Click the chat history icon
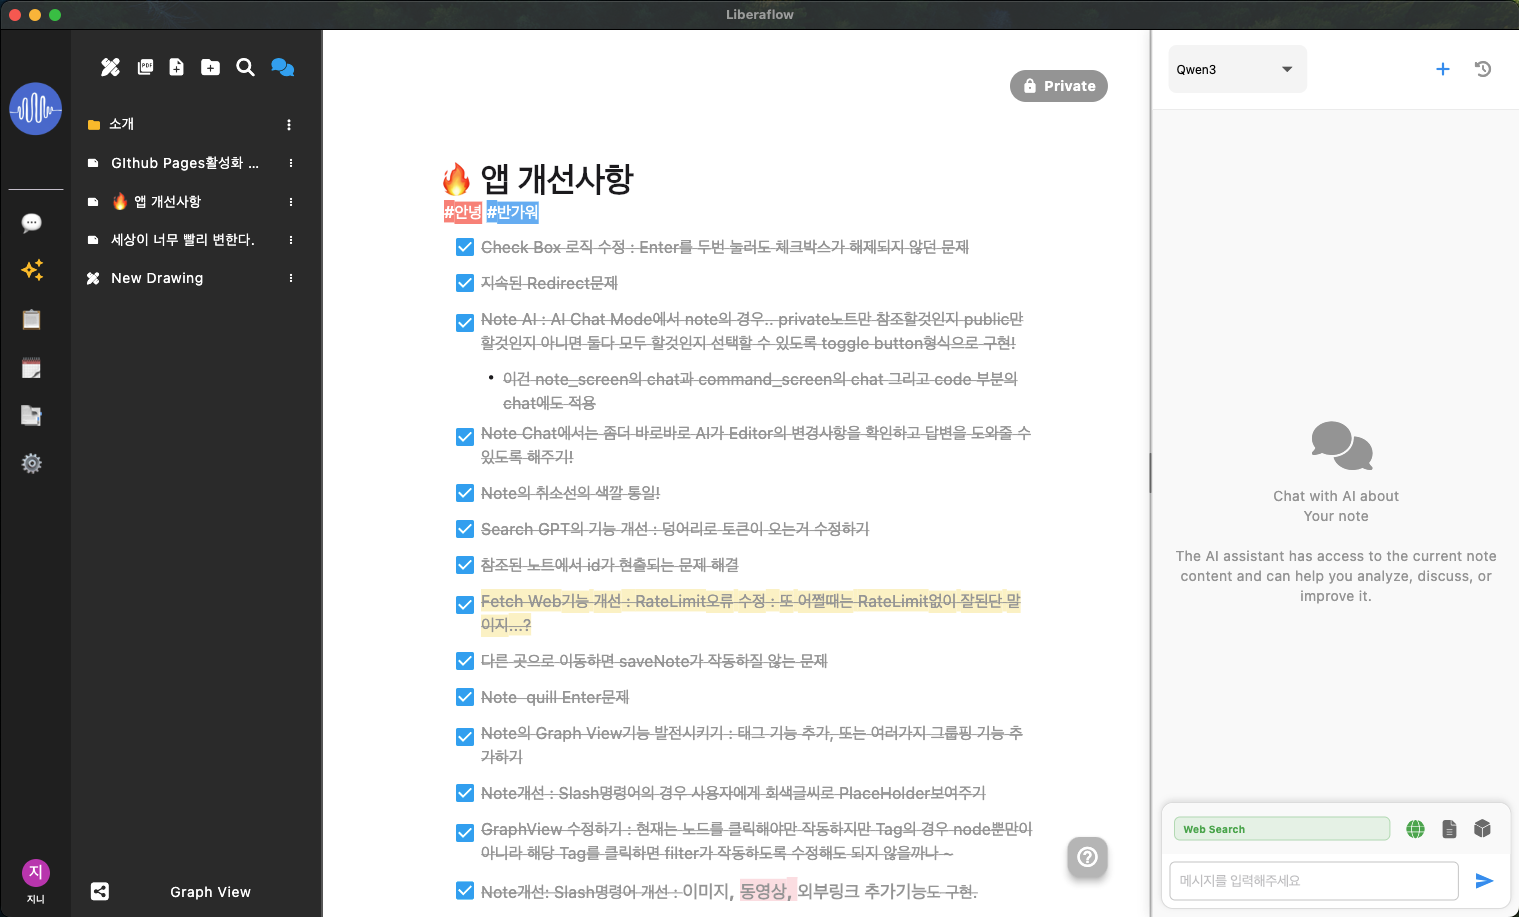Viewport: 1519px width, 917px height. pos(1483,69)
